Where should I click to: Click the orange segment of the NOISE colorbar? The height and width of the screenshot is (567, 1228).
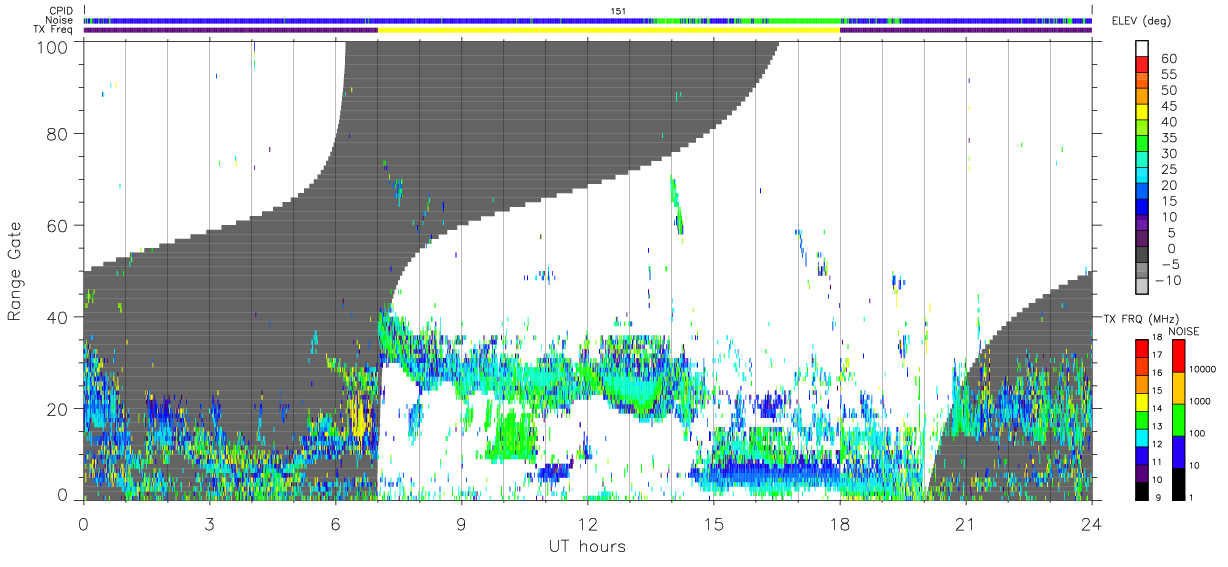(x=1179, y=387)
